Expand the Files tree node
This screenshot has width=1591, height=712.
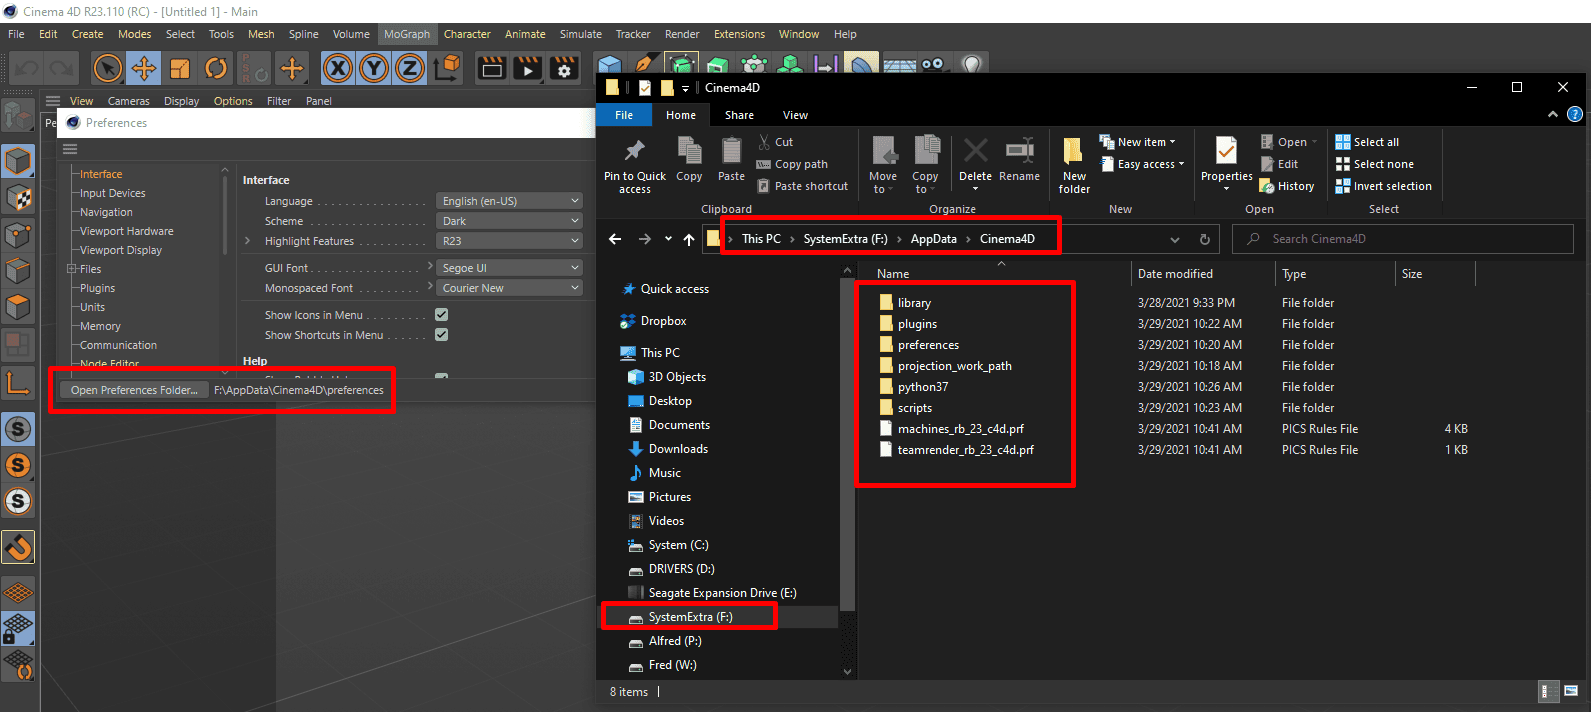click(71, 269)
